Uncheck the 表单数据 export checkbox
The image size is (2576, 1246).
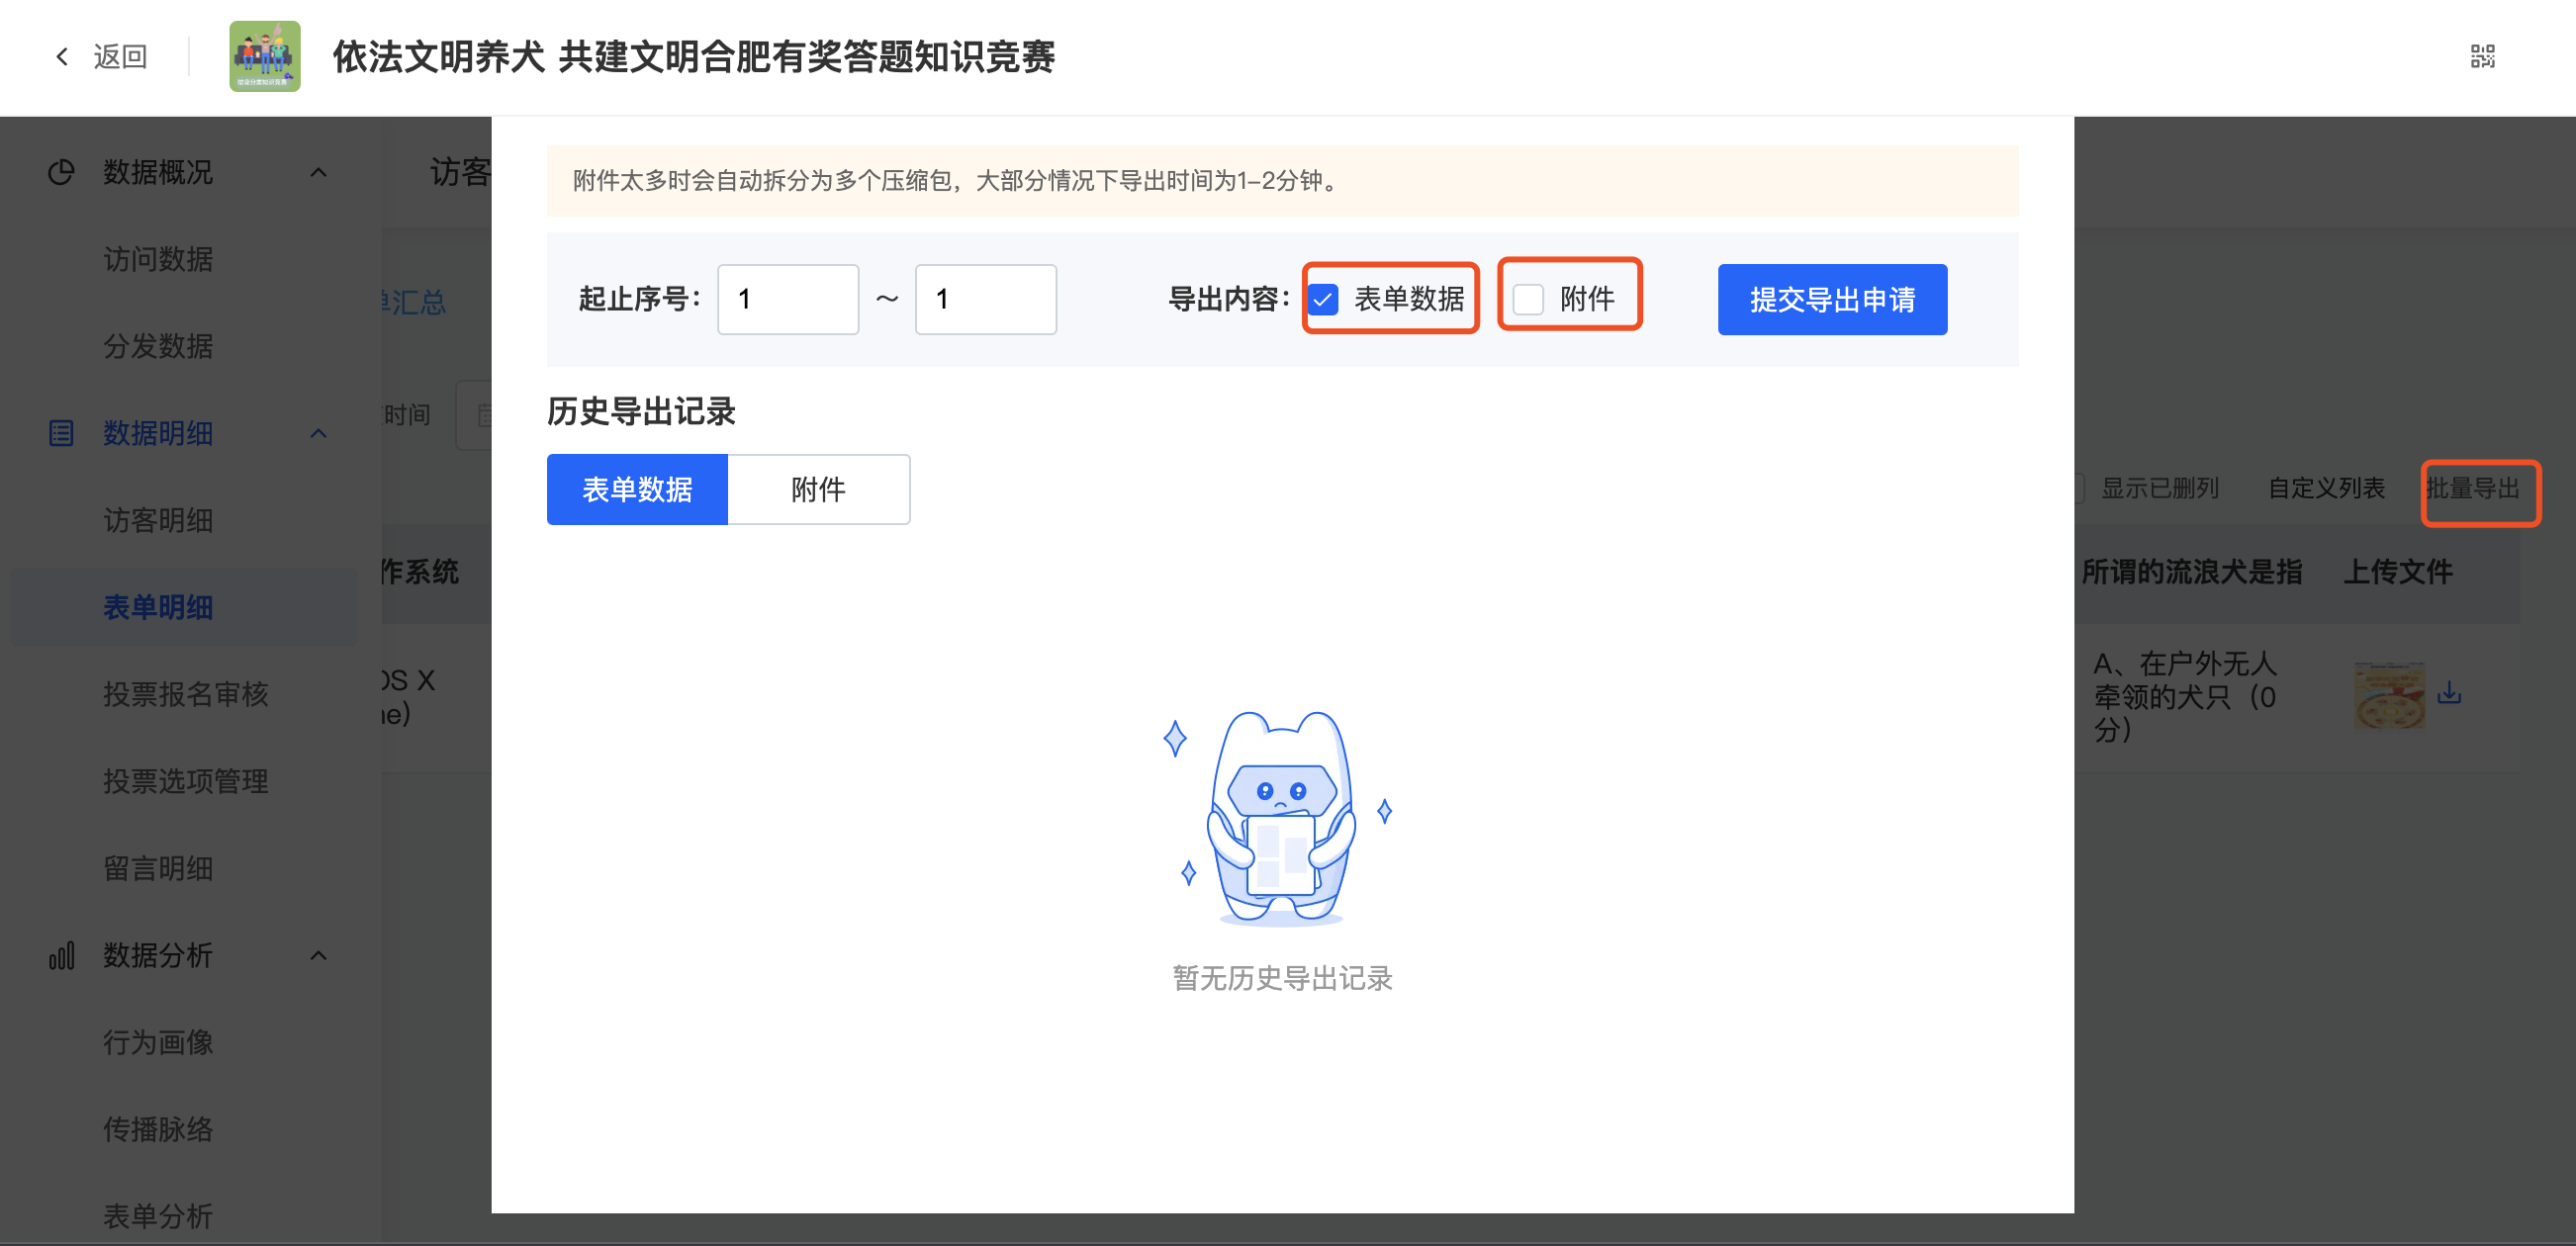(1323, 299)
